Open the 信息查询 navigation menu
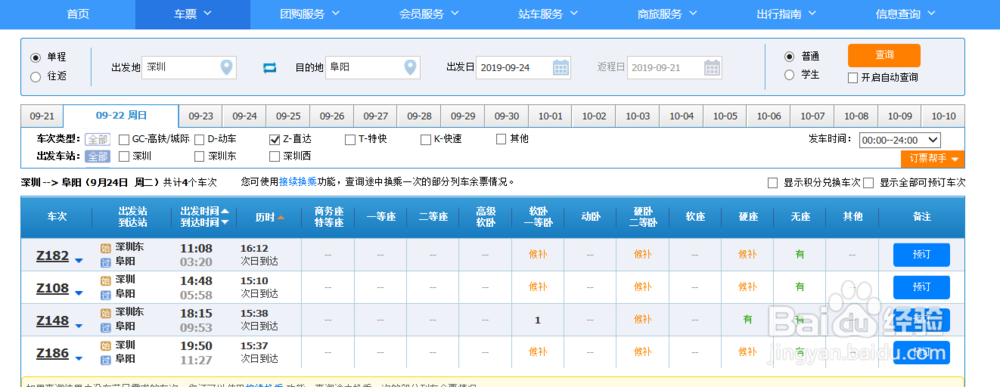1000x387 pixels. [x=906, y=14]
